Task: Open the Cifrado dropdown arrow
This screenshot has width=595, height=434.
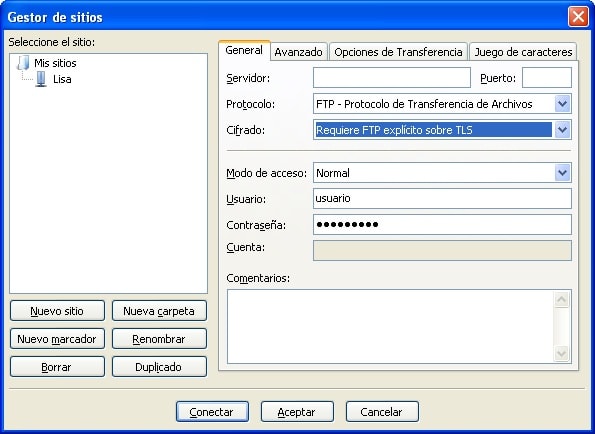Action: tap(562, 130)
